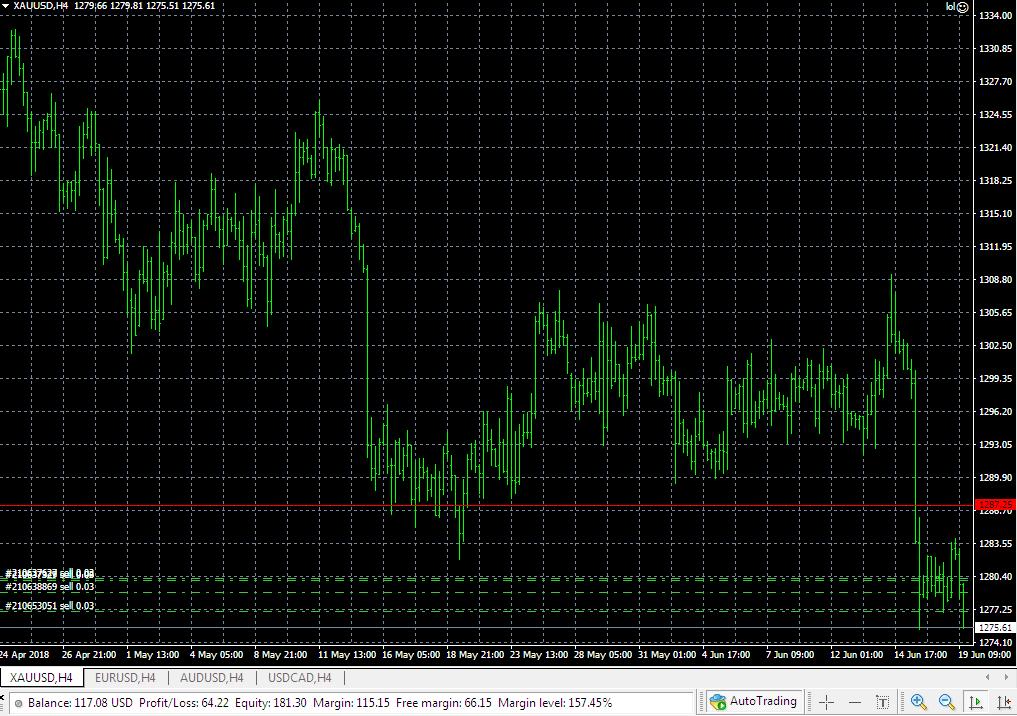Screen dimensions: 1017x716
Task: Click the smiley expert advisor icon
Action: click(963, 7)
